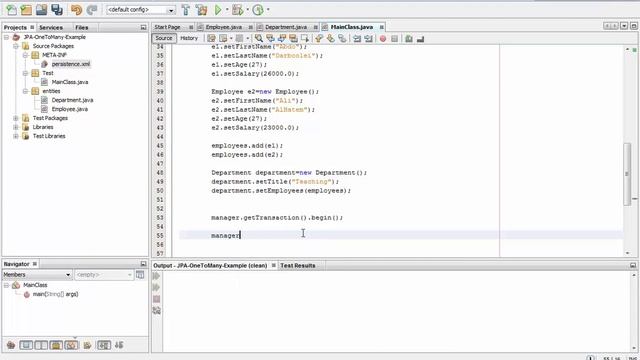
Task: Click the Stop Macro Recording icon
Action: pos(394,39)
